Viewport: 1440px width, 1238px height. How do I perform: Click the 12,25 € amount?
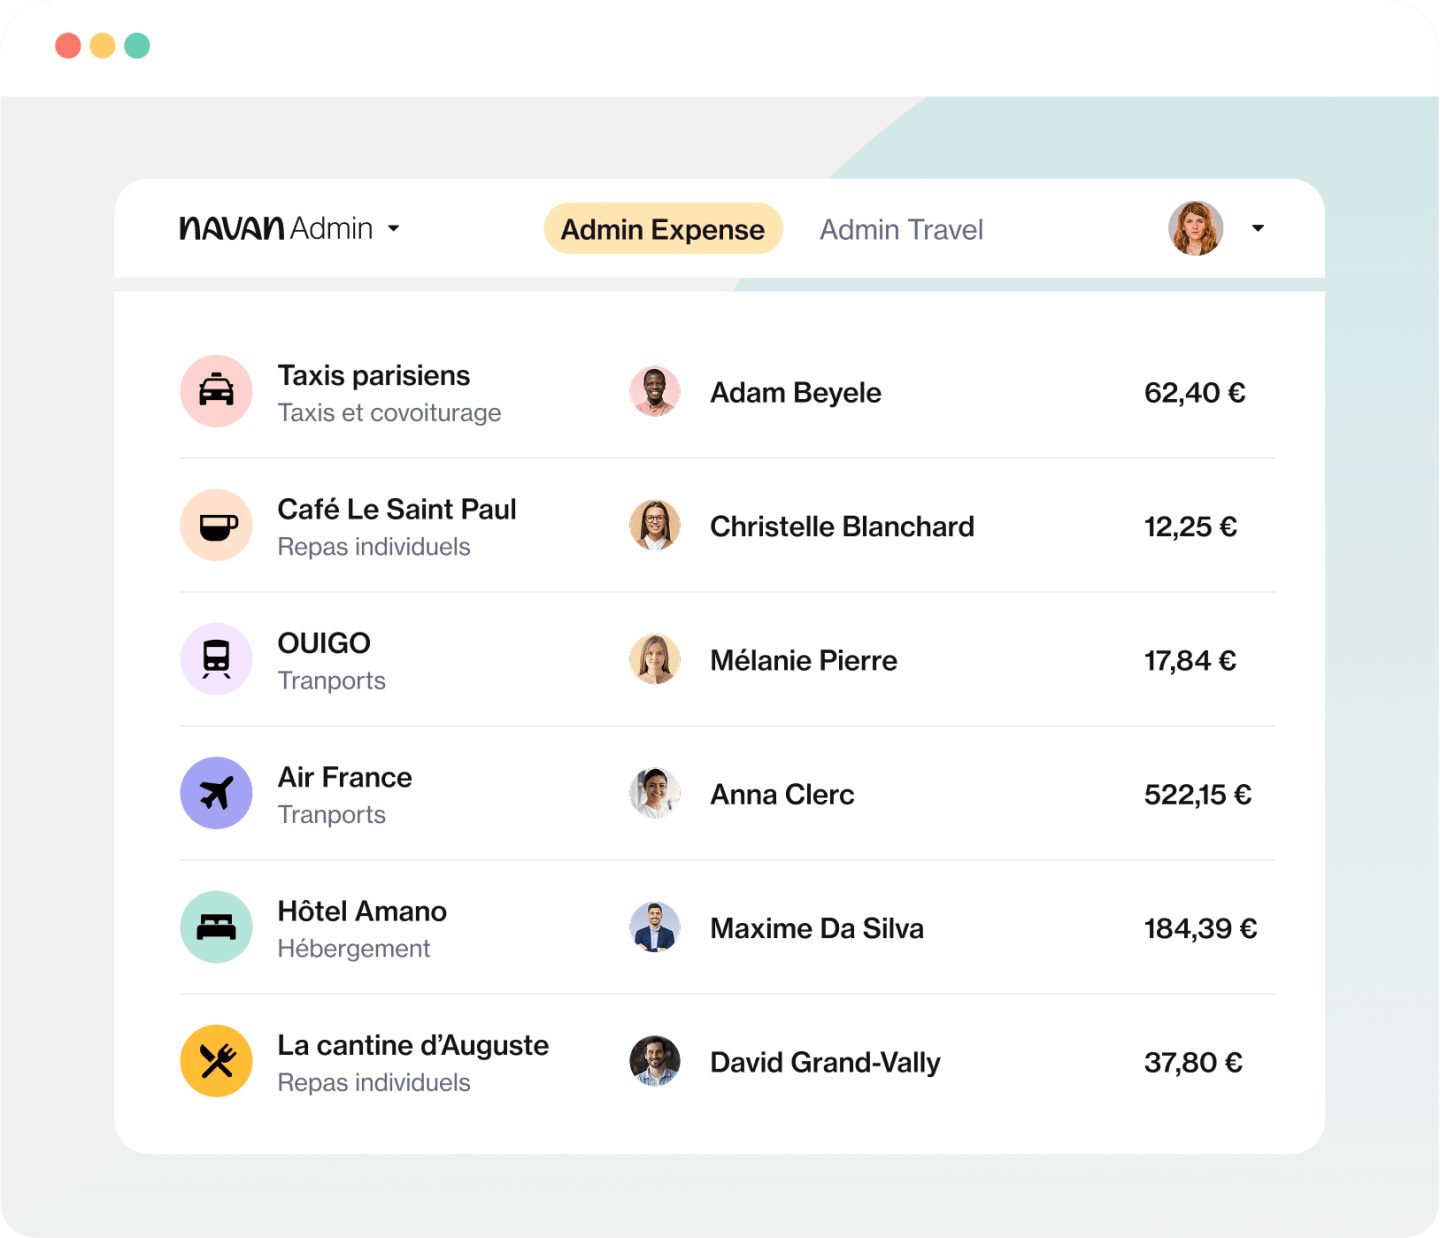[1191, 527]
